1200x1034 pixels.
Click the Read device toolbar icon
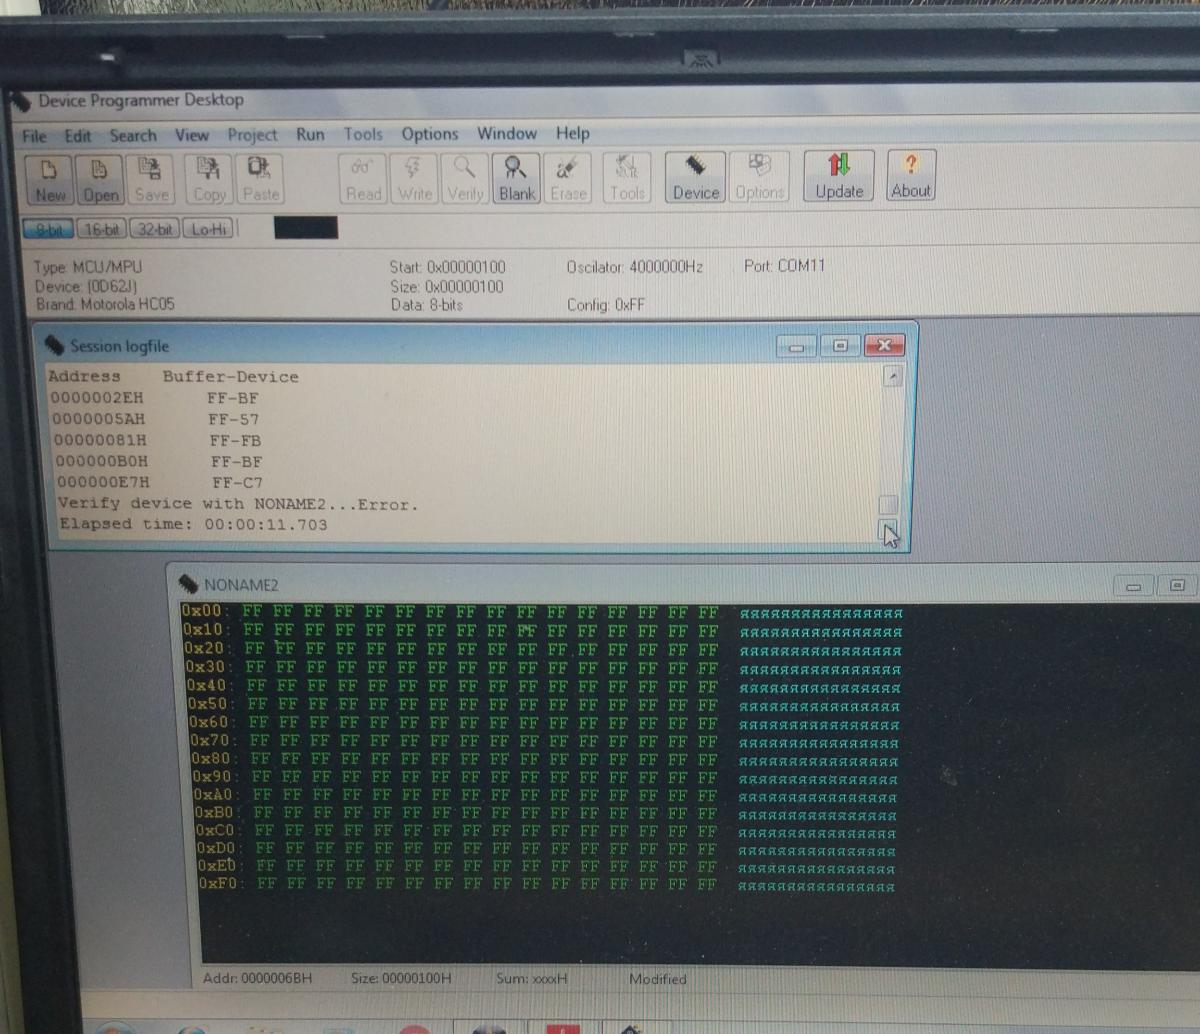point(364,179)
